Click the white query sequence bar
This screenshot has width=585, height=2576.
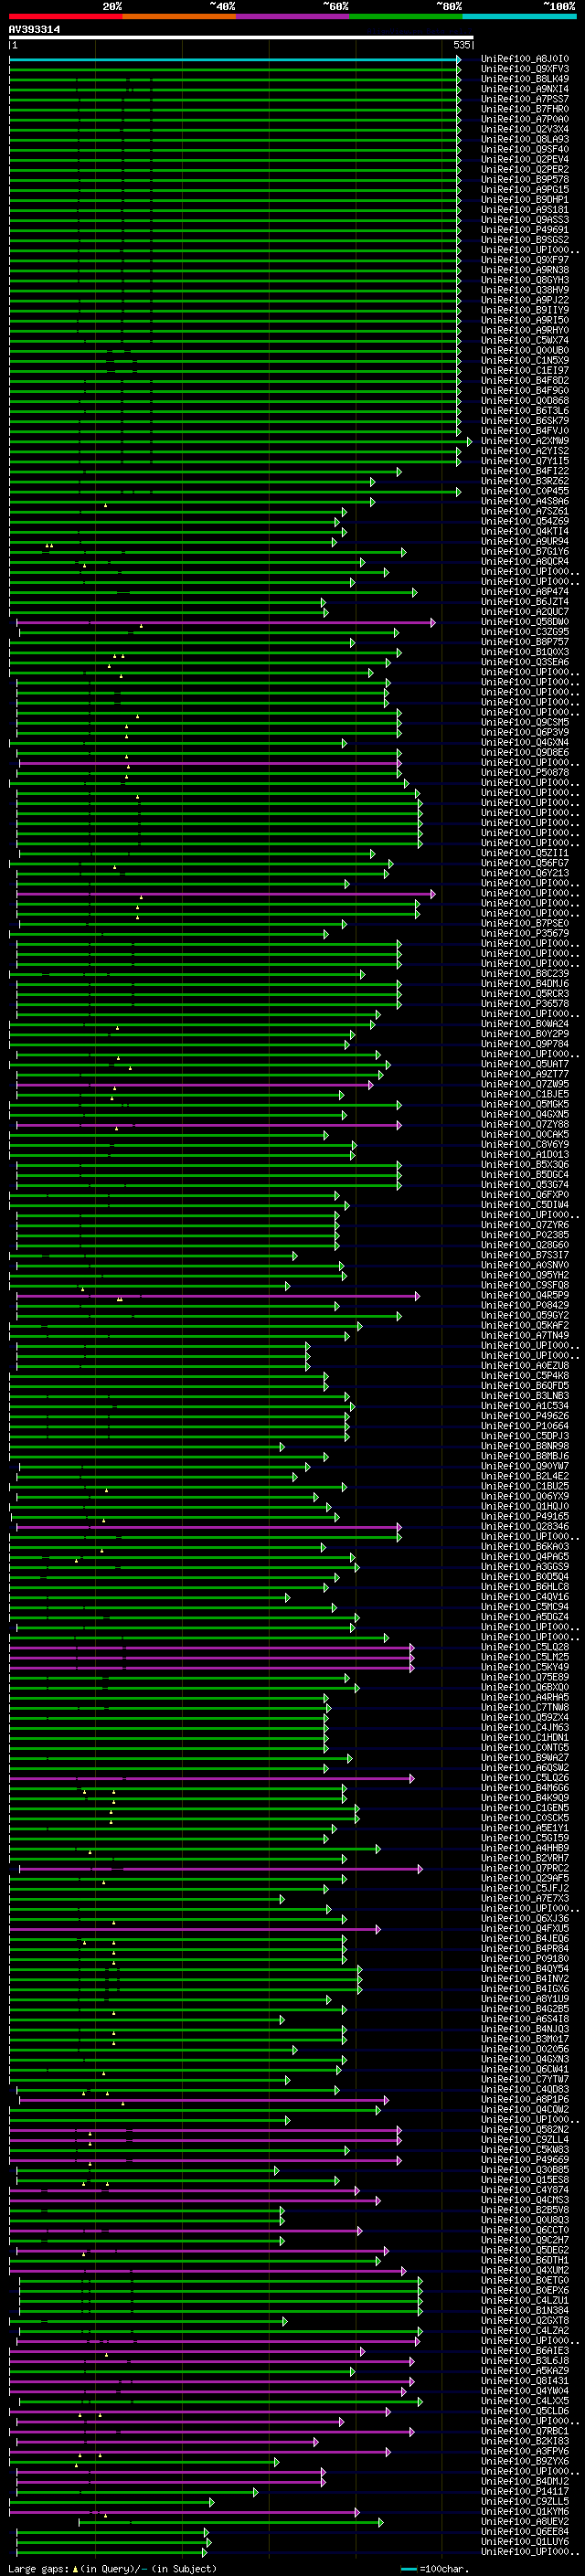(241, 38)
